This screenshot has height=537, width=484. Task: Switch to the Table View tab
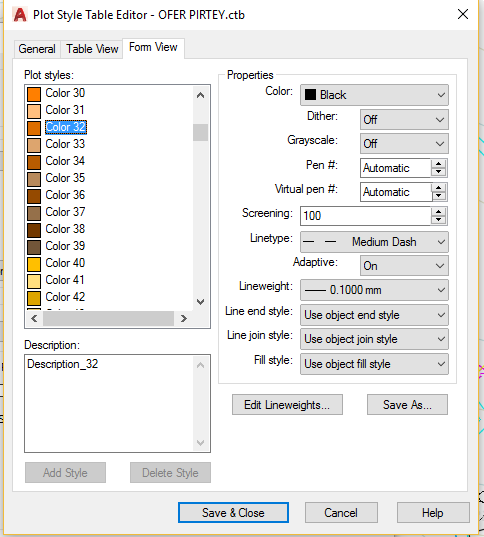[x=92, y=49]
